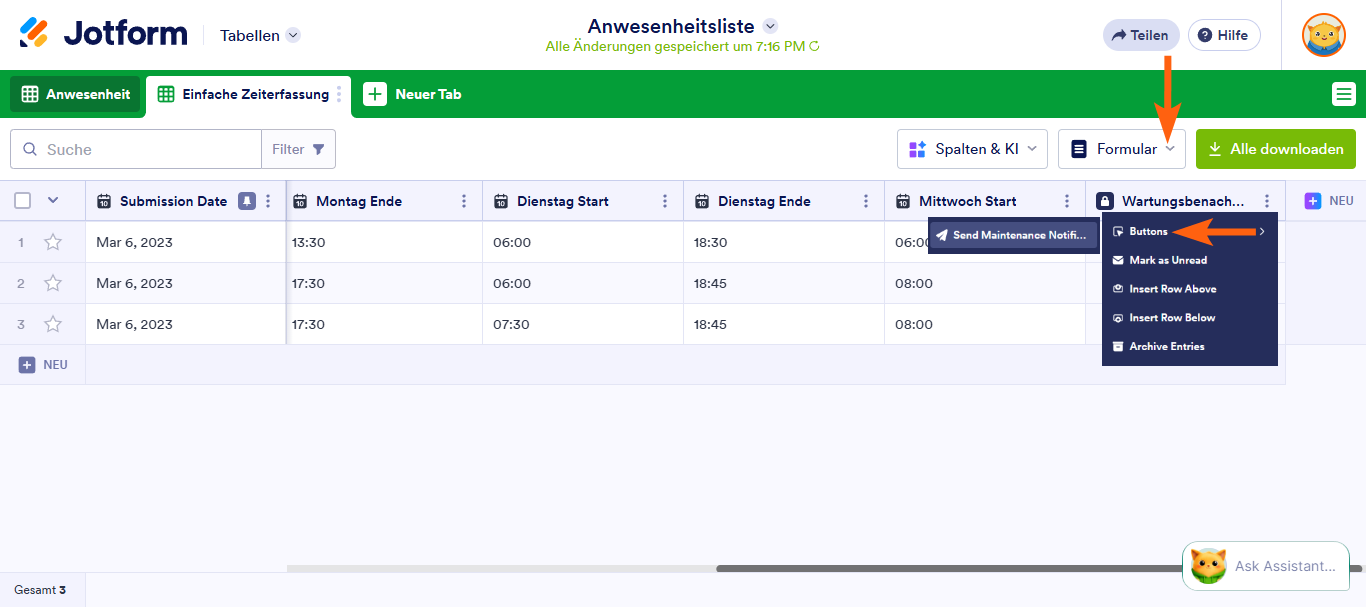Click the Gesamt 3 total in the footer
The image size is (1366, 607).
(x=40, y=590)
